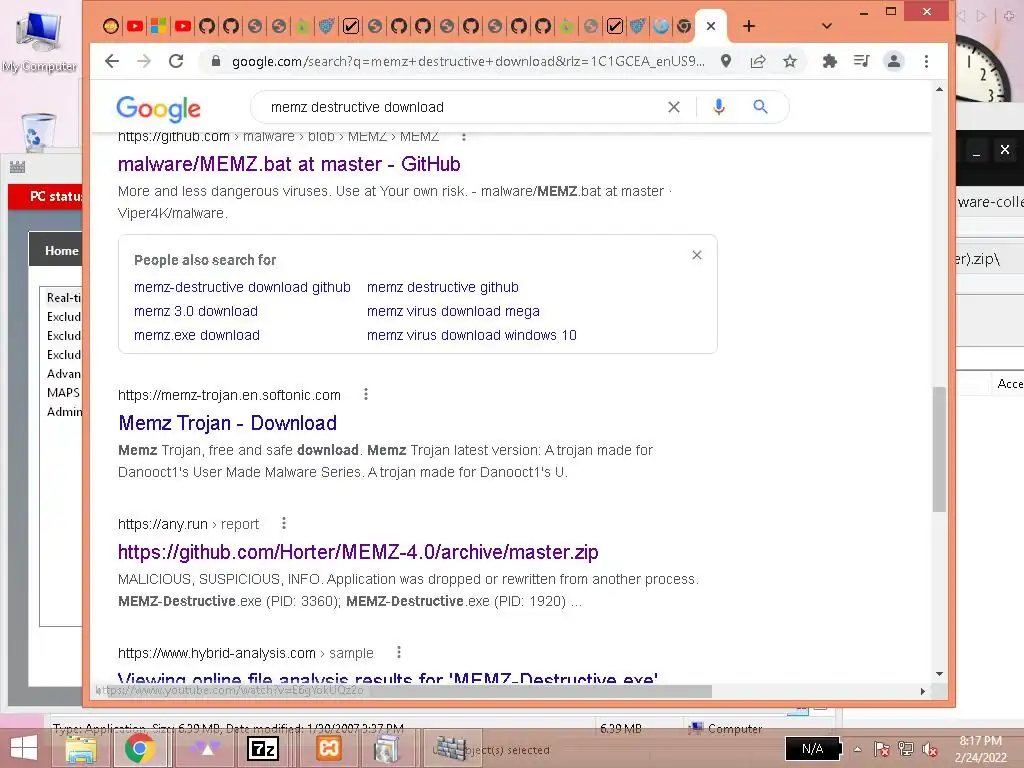Click the Chrome taskbar icon
This screenshot has width=1024, height=768.
click(x=139, y=749)
